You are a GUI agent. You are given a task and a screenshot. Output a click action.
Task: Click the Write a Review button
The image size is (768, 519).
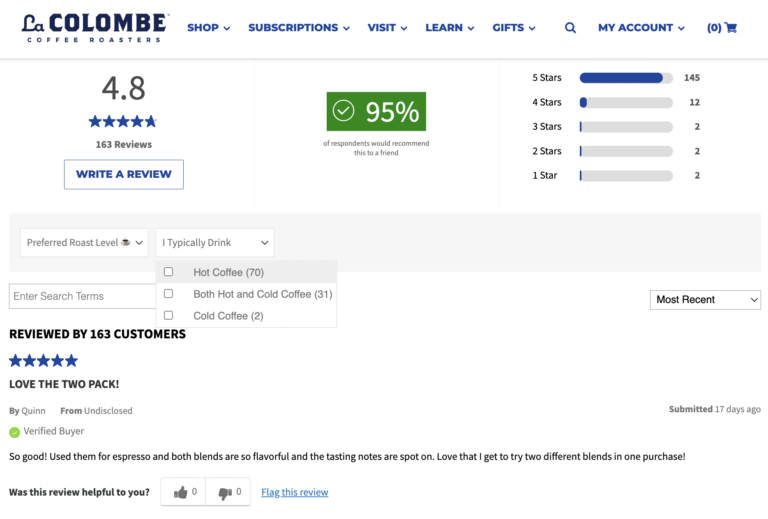coord(124,174)
